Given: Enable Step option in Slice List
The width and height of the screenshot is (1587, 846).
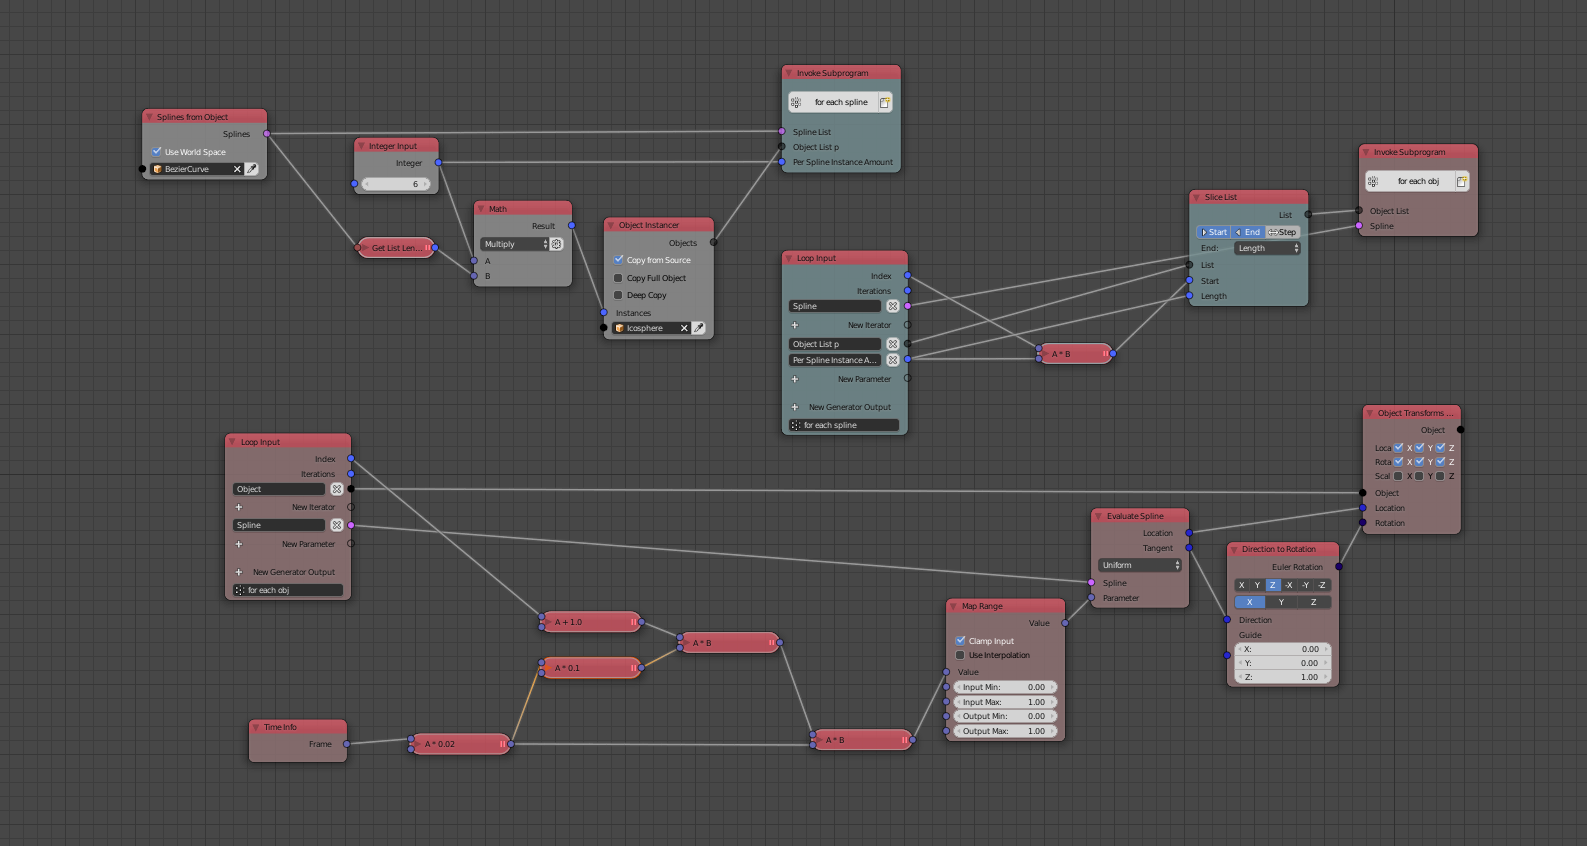Looking at the screenshot, I should (1283, 232).
